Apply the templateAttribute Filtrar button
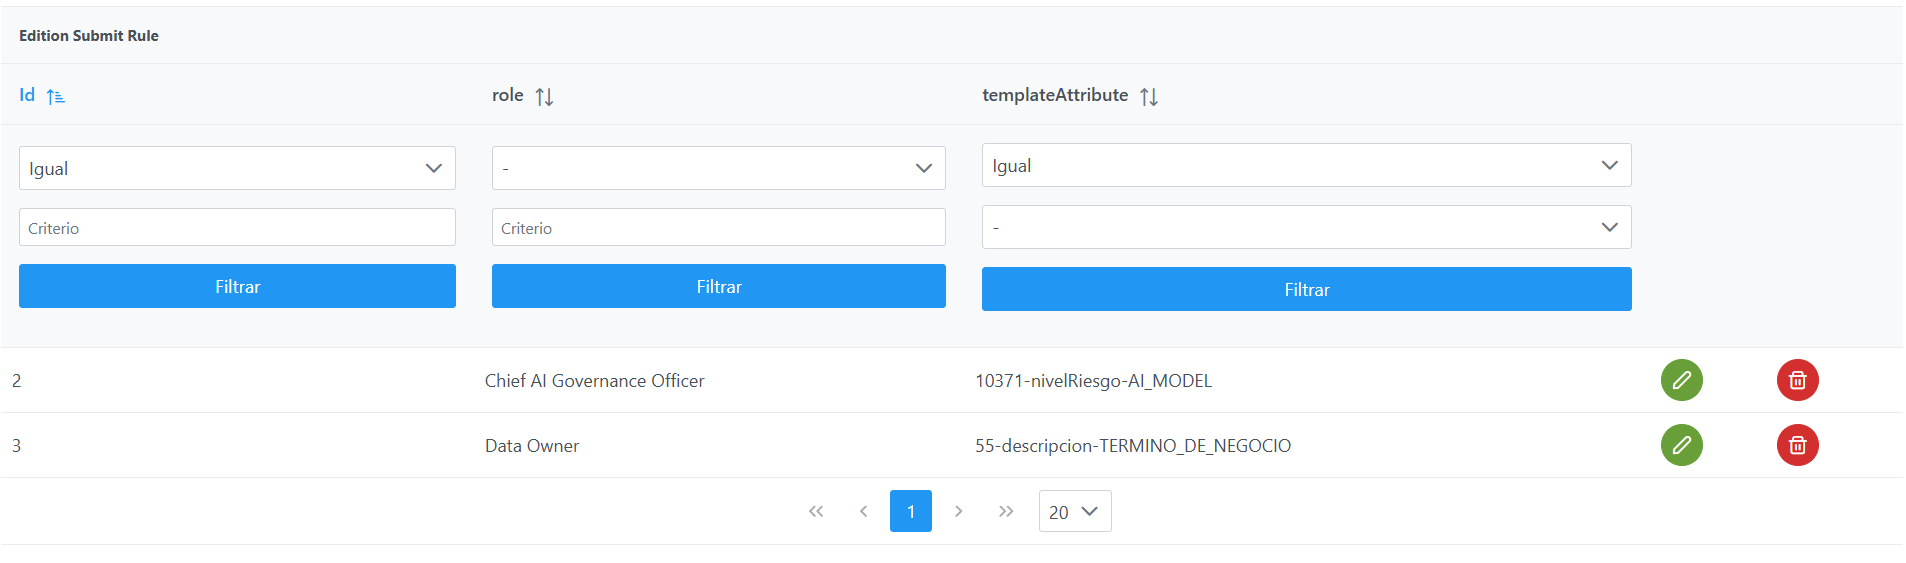This screenshot has width=1906, height=563. pos(1306,289)
